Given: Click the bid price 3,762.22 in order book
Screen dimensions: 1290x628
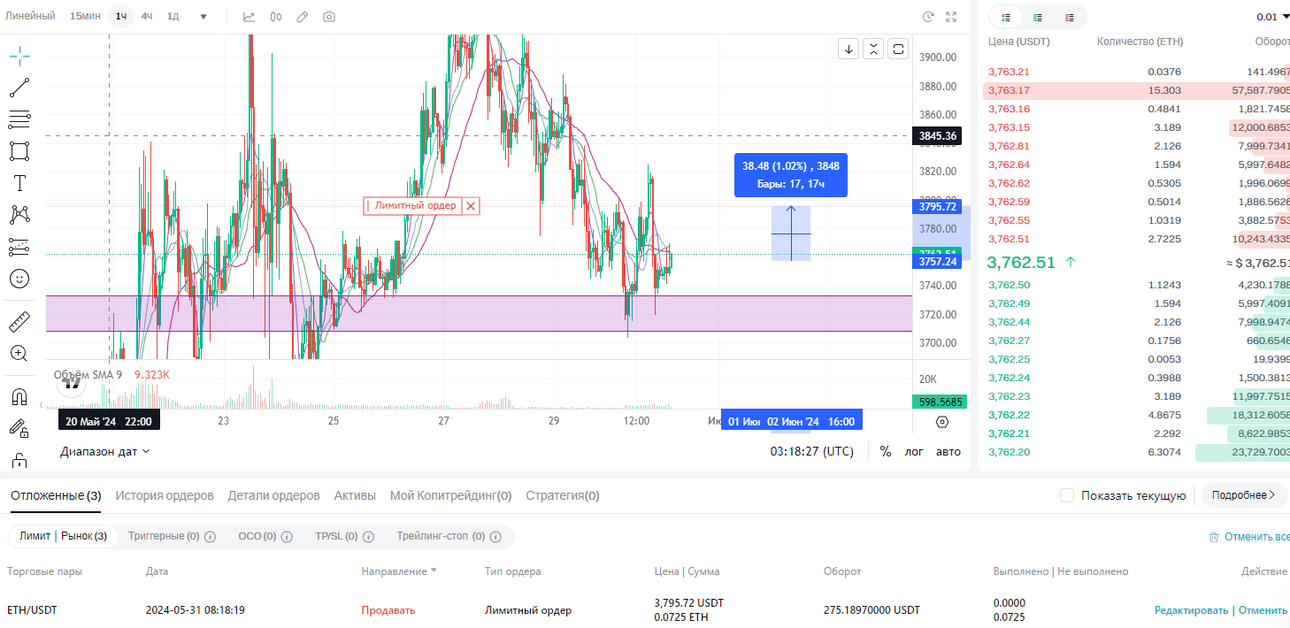Looking at the screenshot, I should pyautogui.click(x=1008, y=415).
